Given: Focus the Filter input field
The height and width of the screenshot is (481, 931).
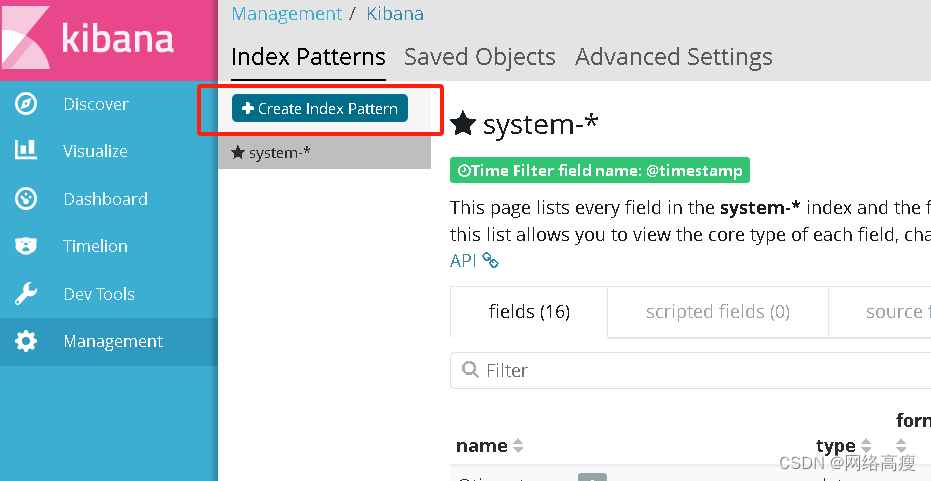Looking at the screenshot, I should point(691,370).
